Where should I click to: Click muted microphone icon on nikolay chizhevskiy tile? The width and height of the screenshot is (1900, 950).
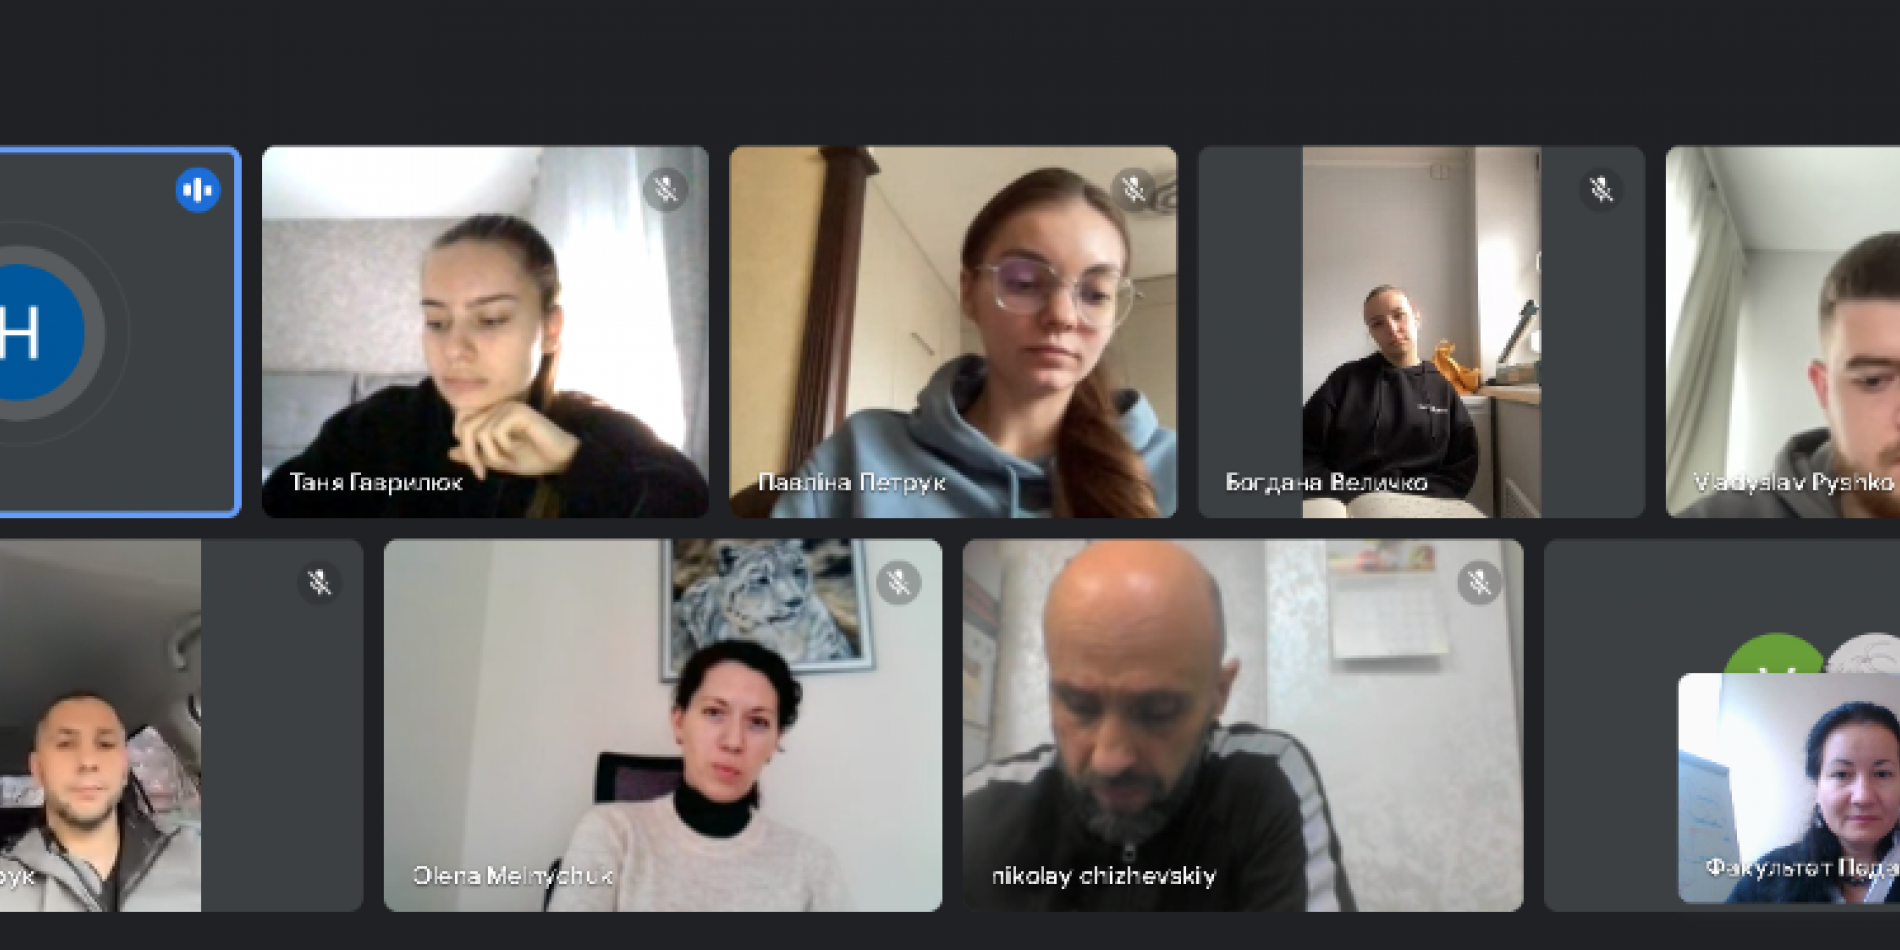[1479, 582]
